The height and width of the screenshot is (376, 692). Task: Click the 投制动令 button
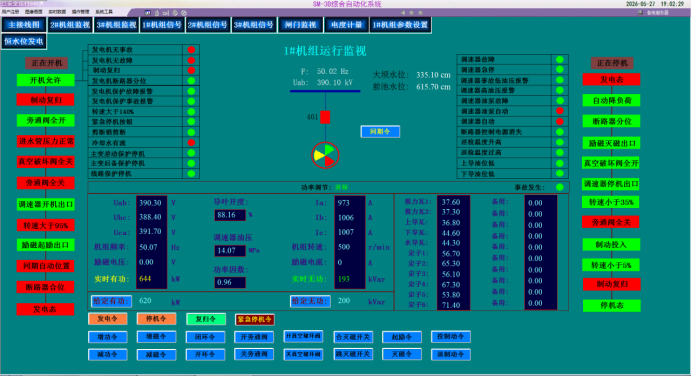pos(451,337)
